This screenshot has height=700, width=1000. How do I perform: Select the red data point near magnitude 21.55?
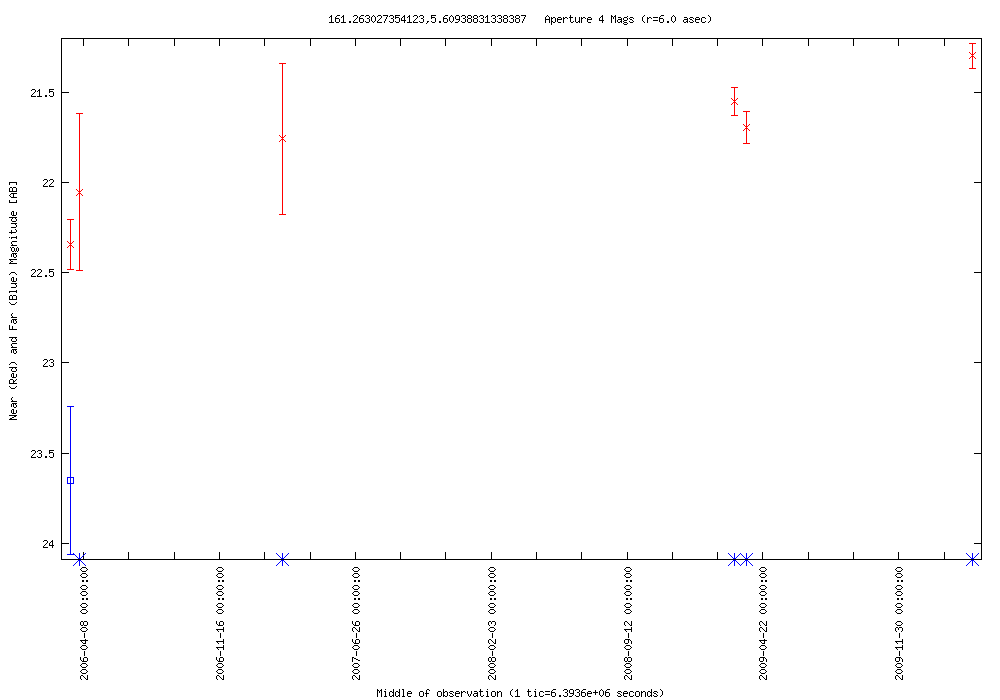734,101
